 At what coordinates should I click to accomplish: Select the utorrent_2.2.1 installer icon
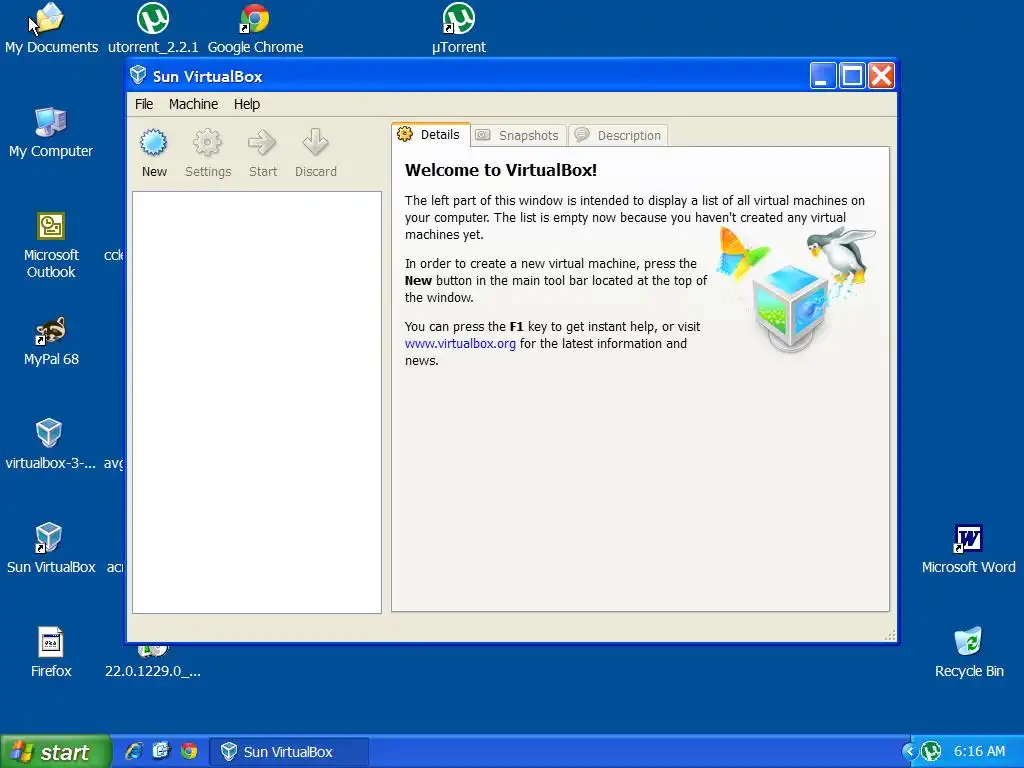[x=153, y=29]
